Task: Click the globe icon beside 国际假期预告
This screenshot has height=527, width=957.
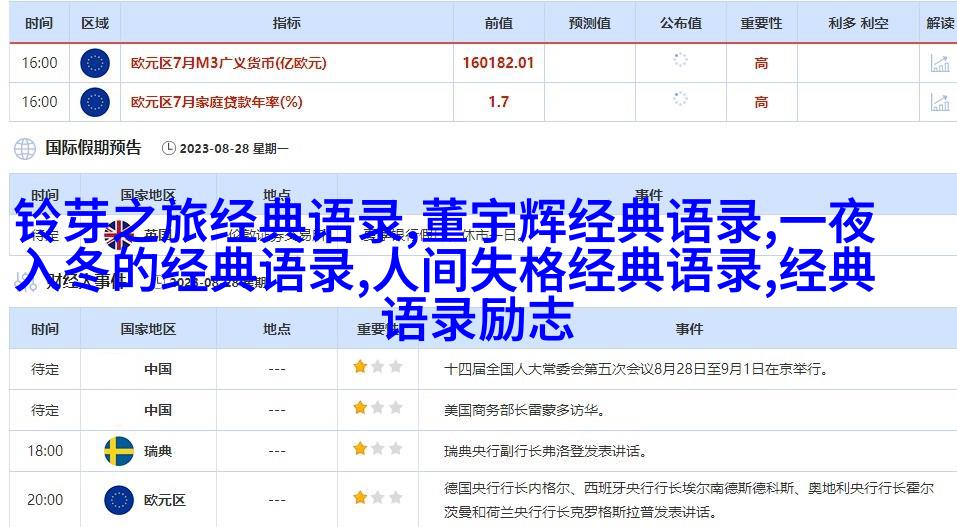Action: click(x=24, y=149)
